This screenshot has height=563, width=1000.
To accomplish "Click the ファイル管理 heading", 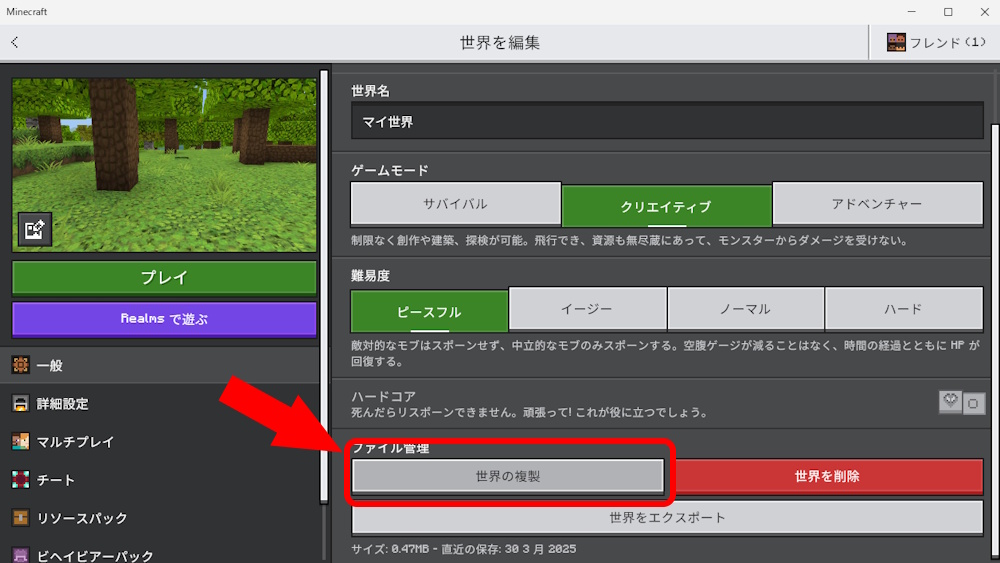I will 390,448.
